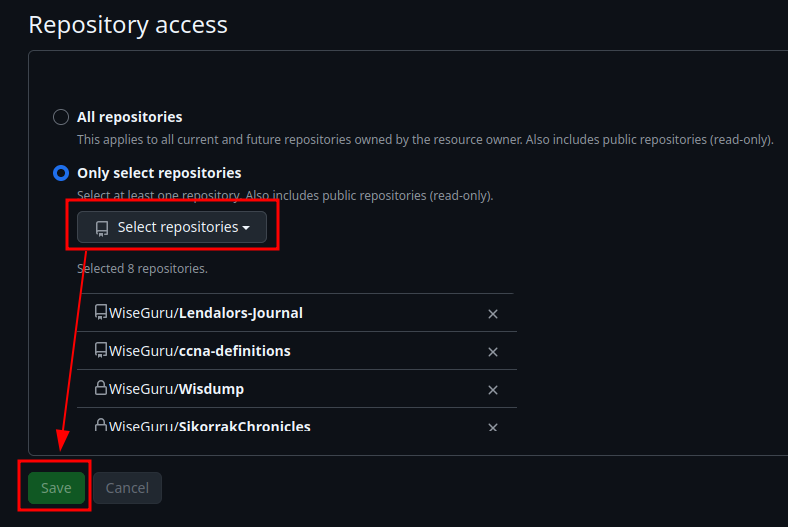Remove WiseGuru/ccna-definitions with its X icon
This screenshot has height=527, width=788.
click(x=492, y=352)
